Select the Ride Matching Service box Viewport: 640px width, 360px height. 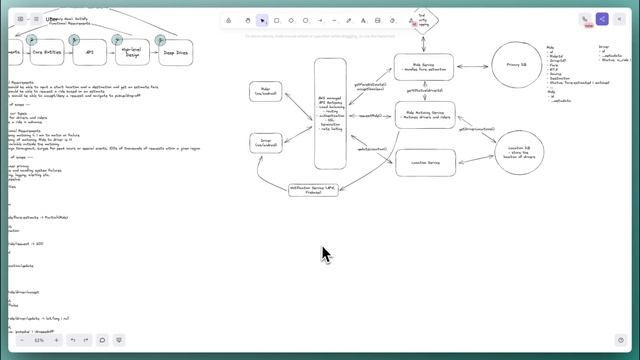coord(425,115)
